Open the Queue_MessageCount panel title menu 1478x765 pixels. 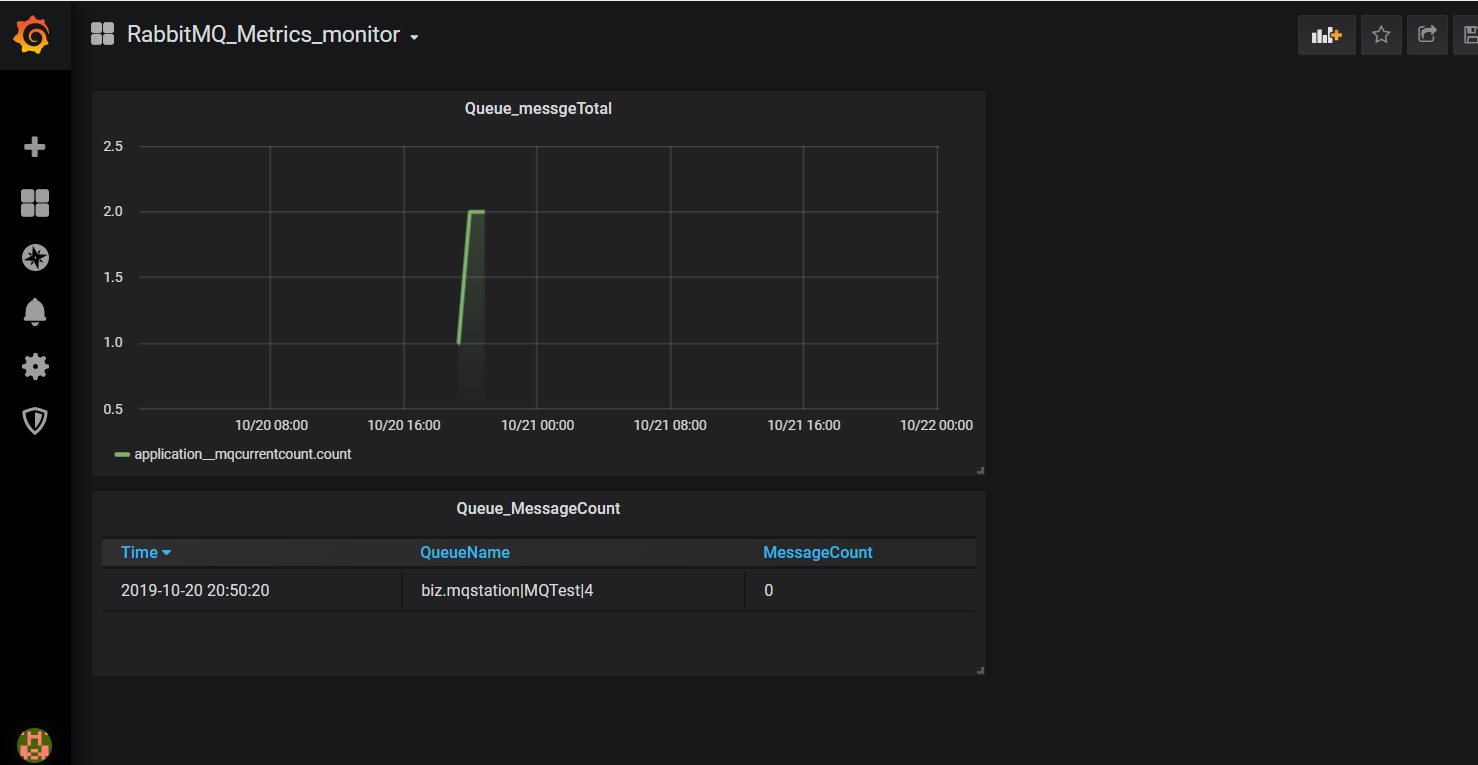tap(538, 508)
